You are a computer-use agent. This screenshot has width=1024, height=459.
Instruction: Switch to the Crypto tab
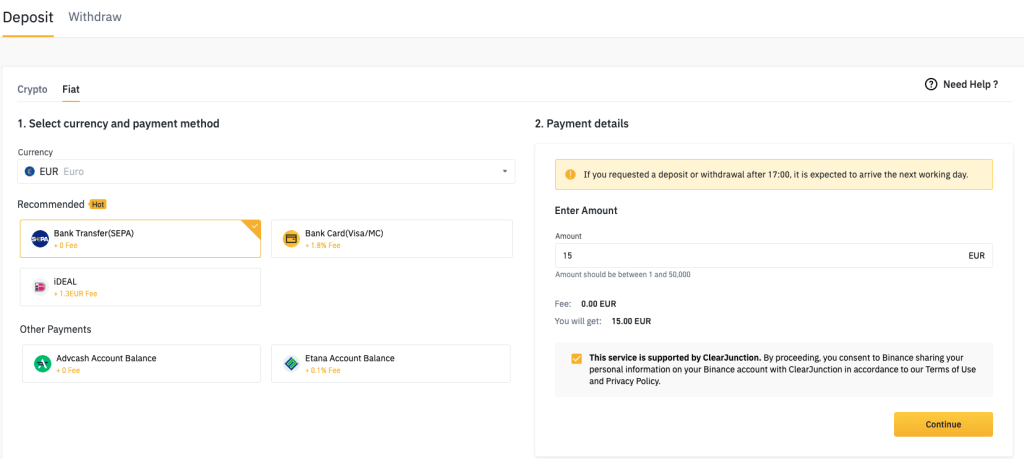32,89
